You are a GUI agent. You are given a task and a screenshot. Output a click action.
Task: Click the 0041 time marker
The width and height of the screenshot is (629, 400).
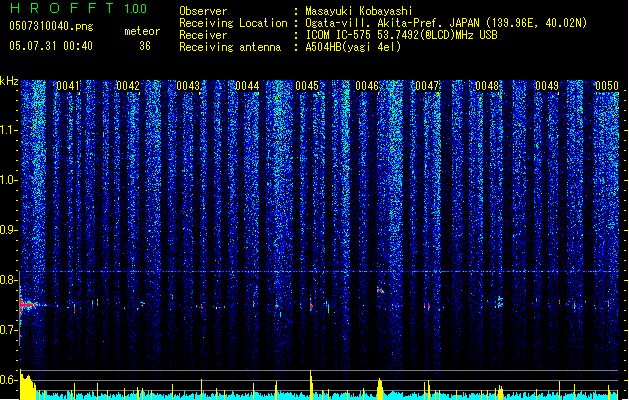68,86
